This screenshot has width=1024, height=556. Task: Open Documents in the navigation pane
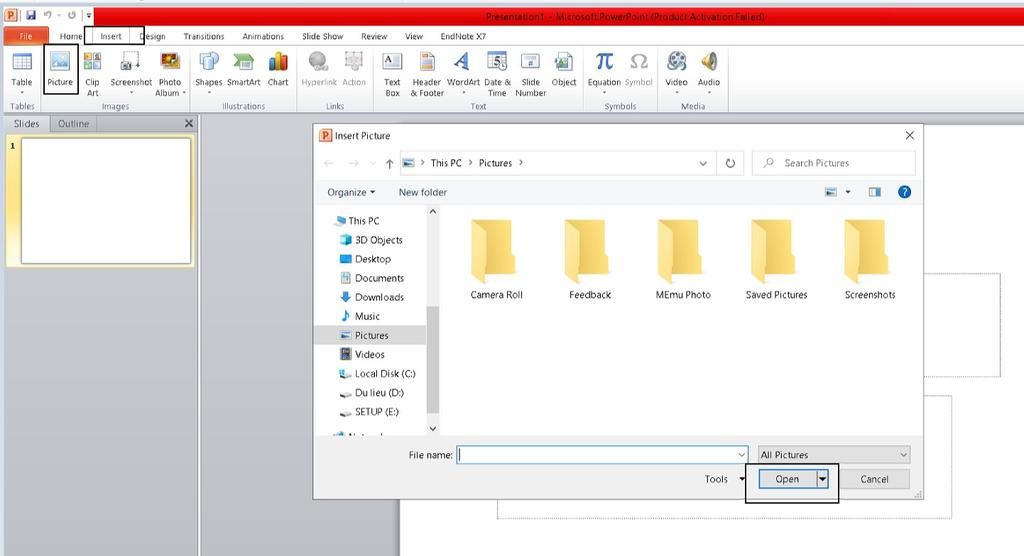coord(372,278)
